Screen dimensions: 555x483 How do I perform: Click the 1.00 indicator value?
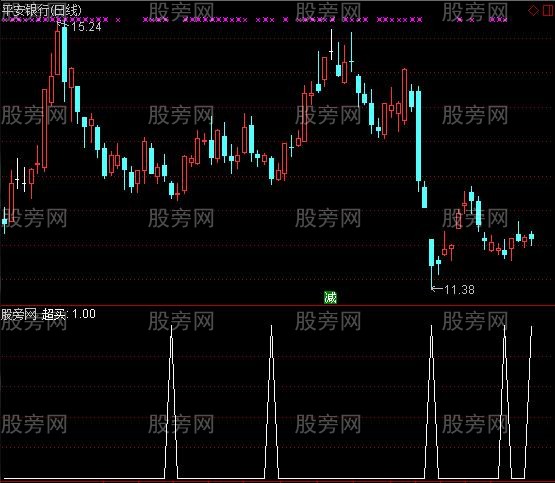pyautogui.click(x=84, y=314)
